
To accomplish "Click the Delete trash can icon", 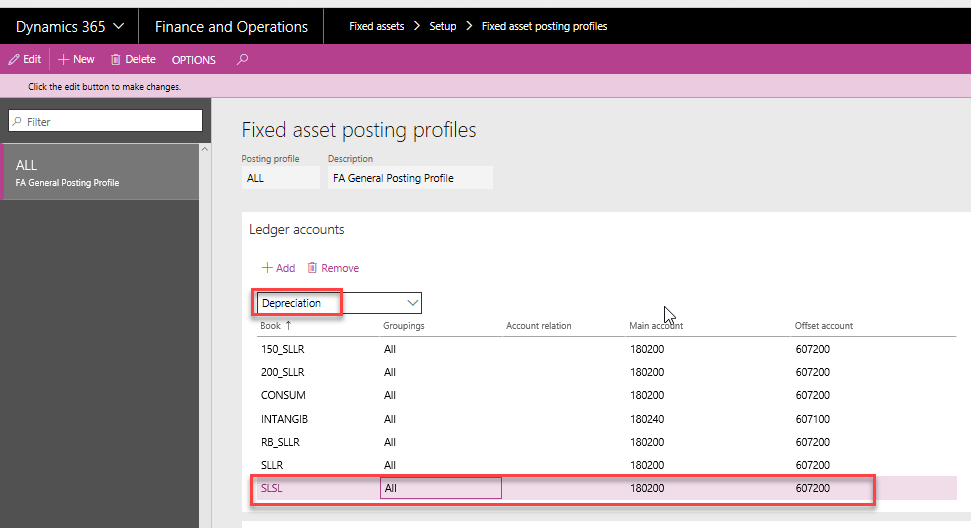I will pyautogui.click(x=116, y=60).
